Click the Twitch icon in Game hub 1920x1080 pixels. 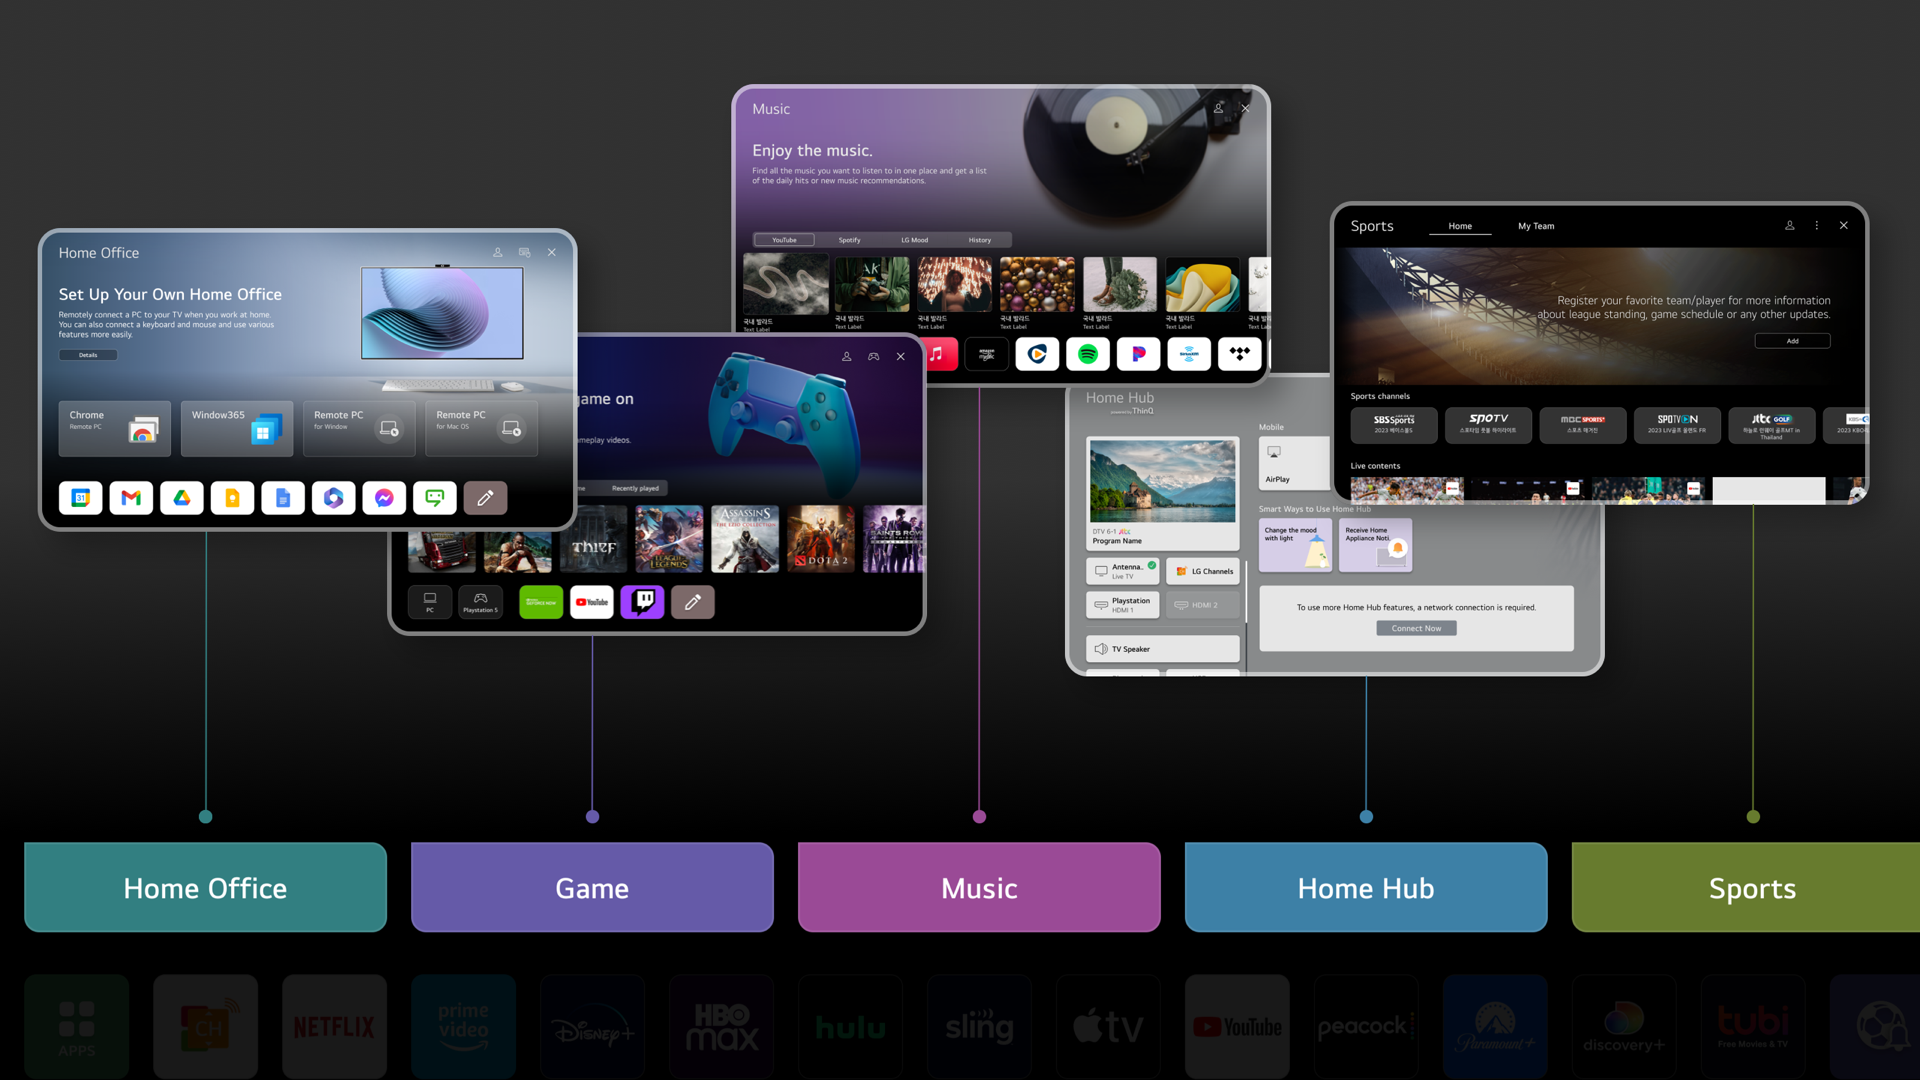point(642,603)
